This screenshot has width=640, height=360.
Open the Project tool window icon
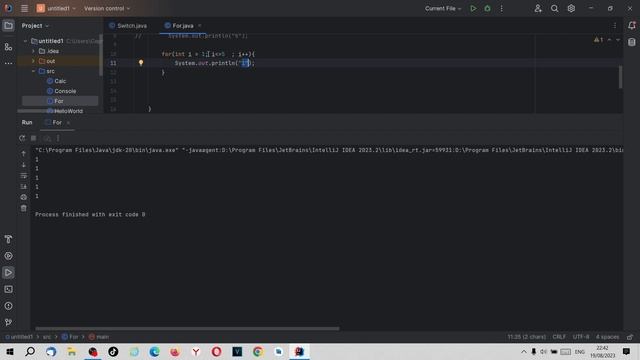click(8, 26)
